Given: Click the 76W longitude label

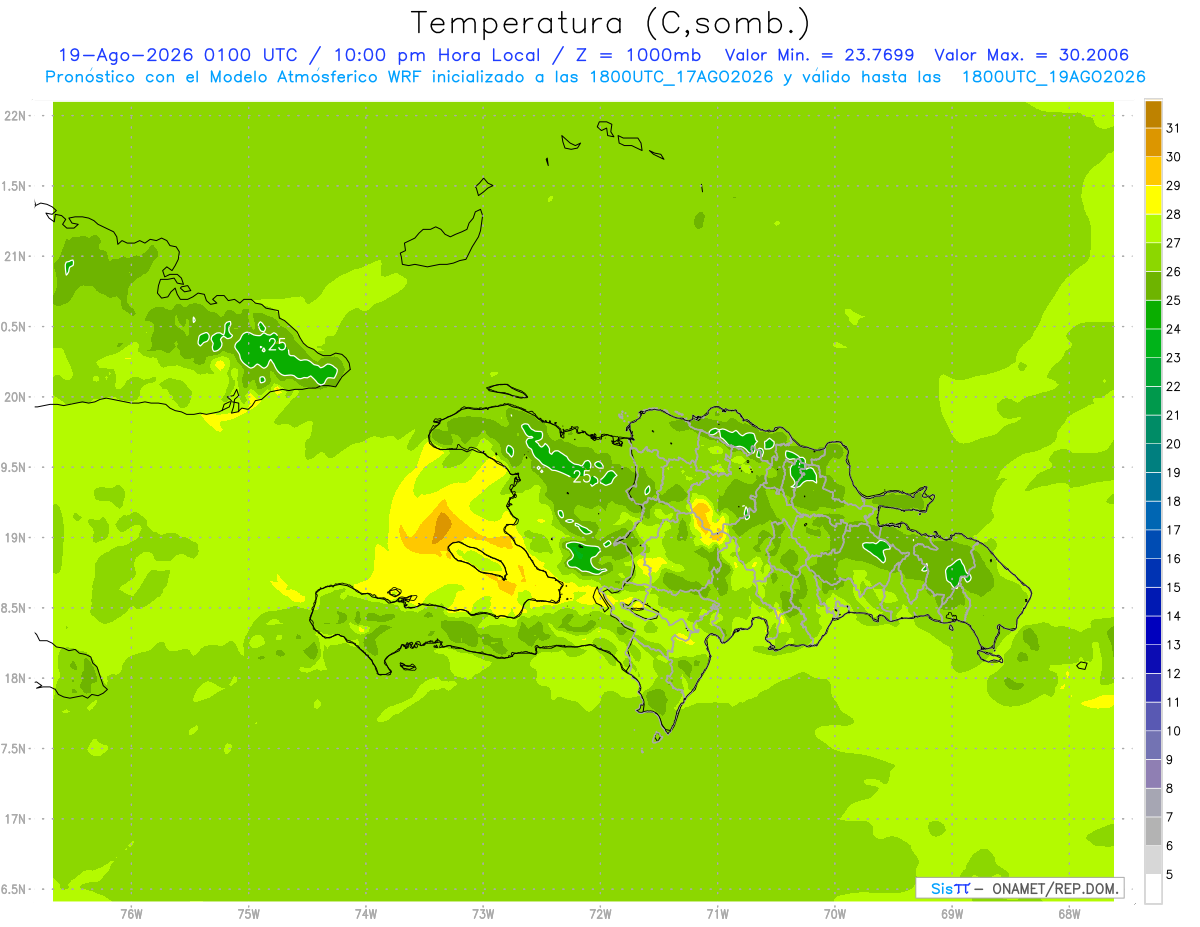Looking at the screenshot, I should (131, 914).
